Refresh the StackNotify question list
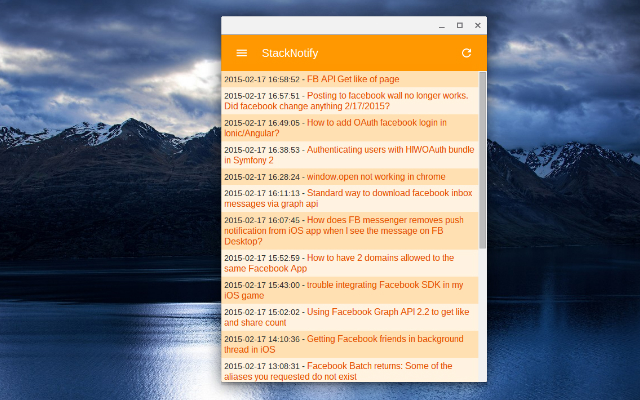 466,53
